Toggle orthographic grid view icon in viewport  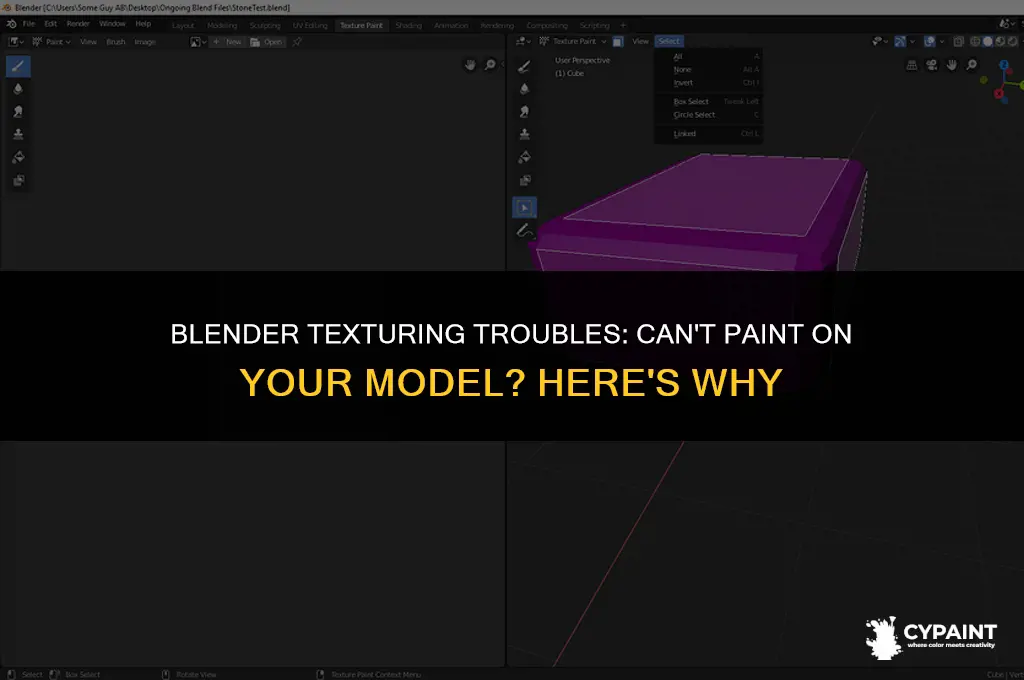pyautogui.click(x=912, y=65)
